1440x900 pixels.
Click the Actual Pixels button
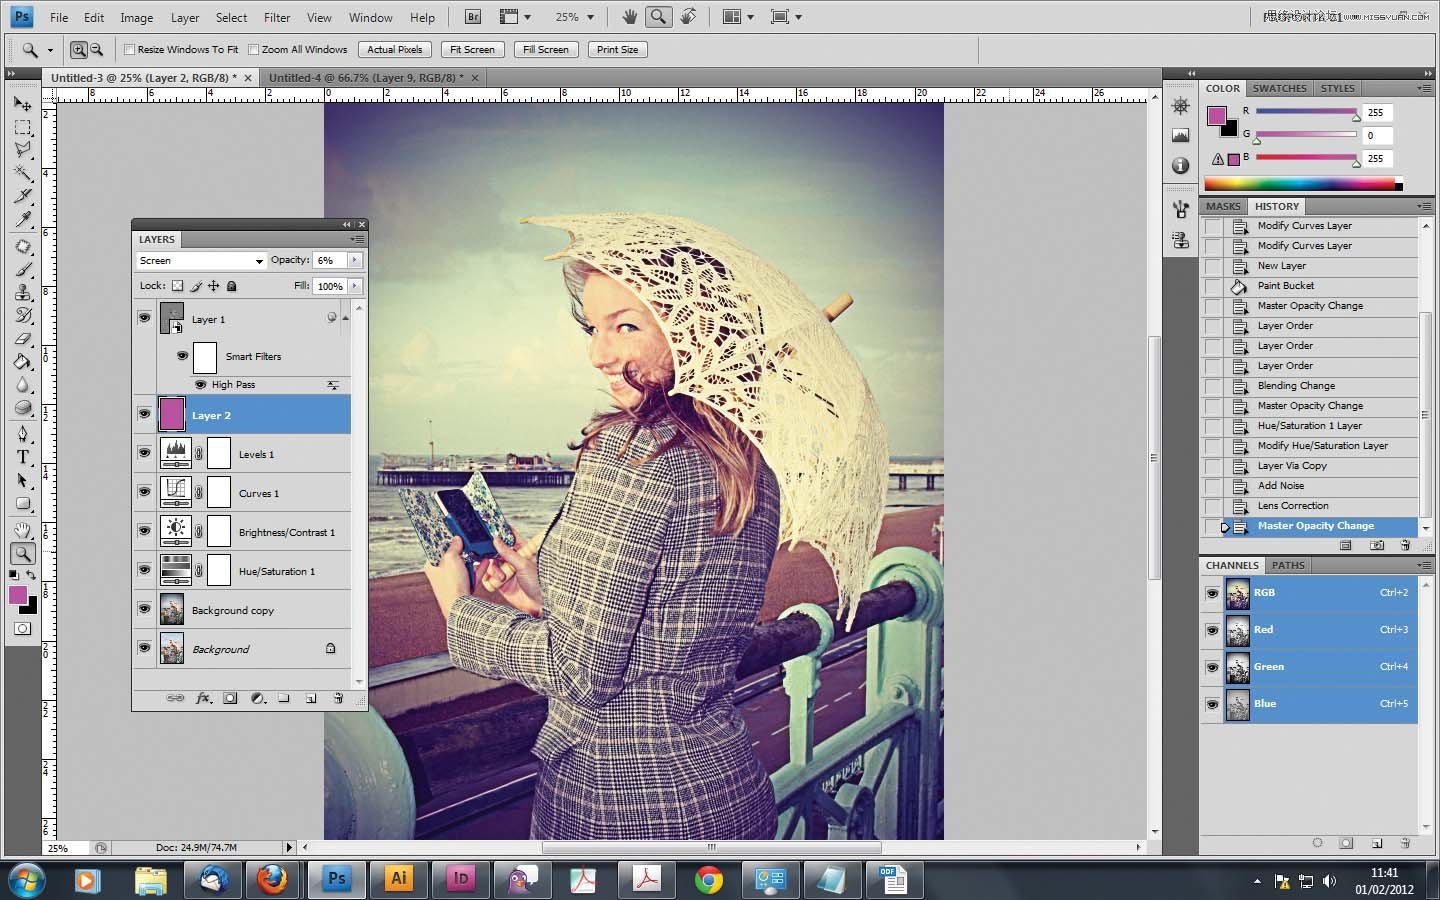pos(394,49)
